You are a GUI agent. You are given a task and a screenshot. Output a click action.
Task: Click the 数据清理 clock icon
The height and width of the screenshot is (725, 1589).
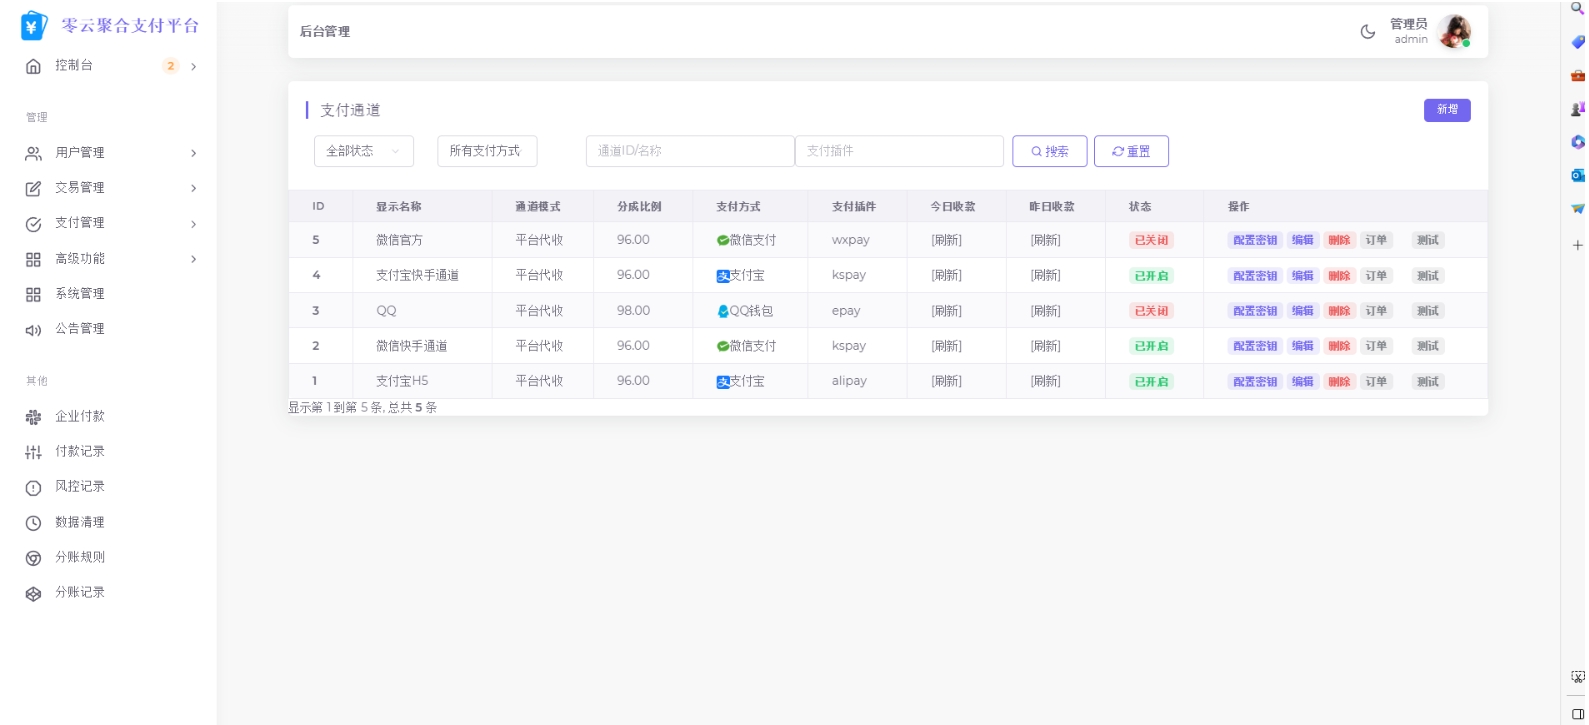pos(33,523)
